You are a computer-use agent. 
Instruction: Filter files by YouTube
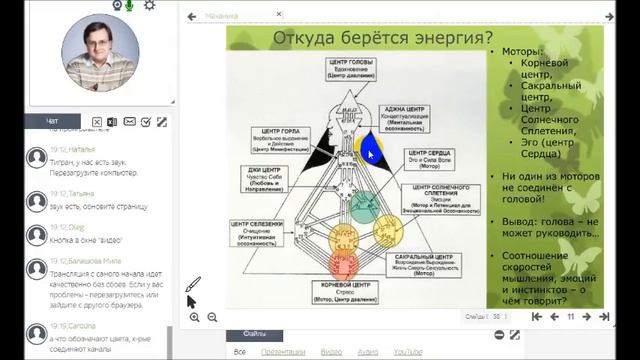point(408,352)
